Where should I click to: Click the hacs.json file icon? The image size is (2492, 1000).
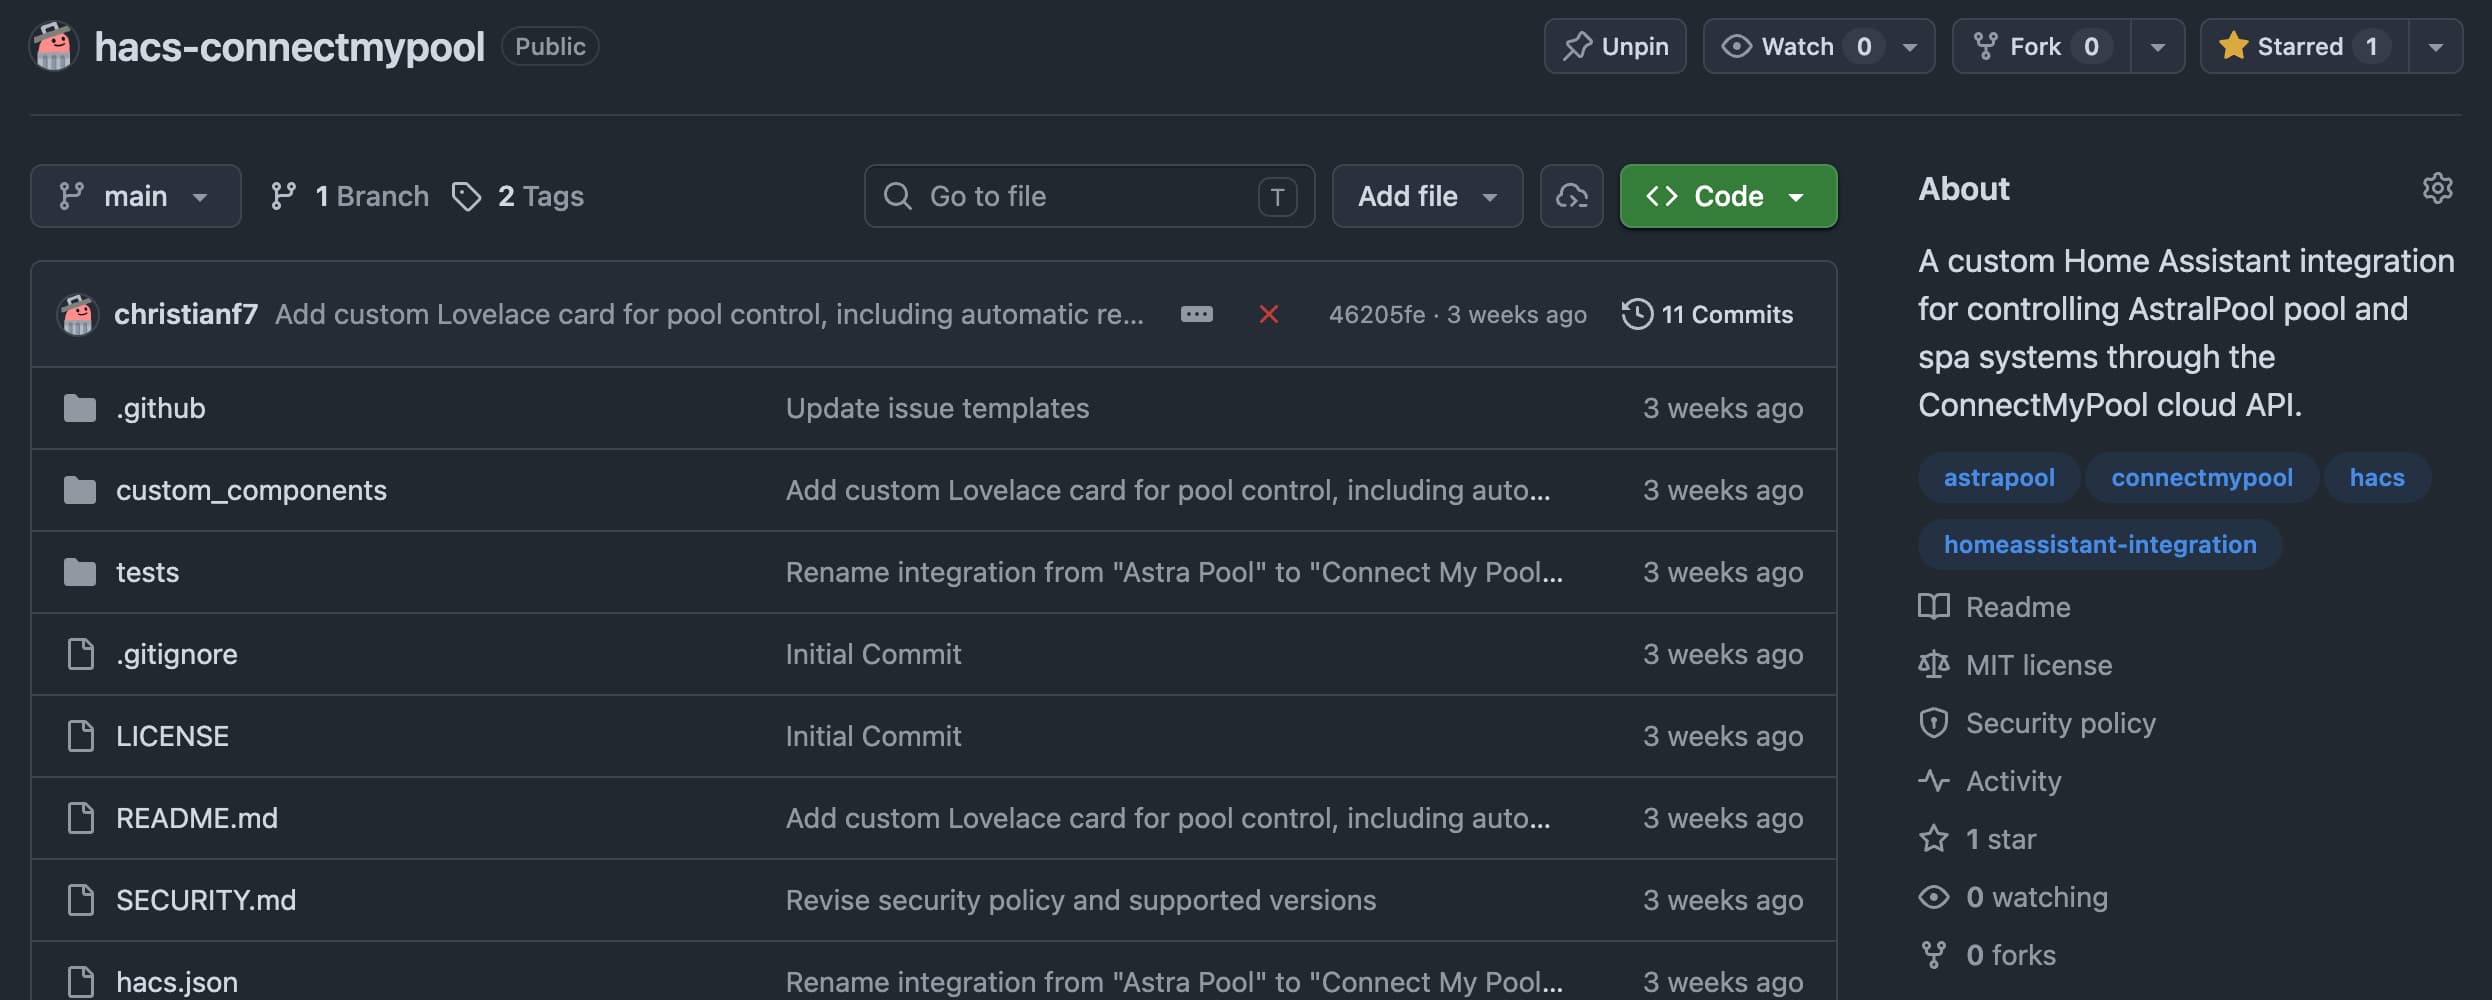[x=80, y=982]
